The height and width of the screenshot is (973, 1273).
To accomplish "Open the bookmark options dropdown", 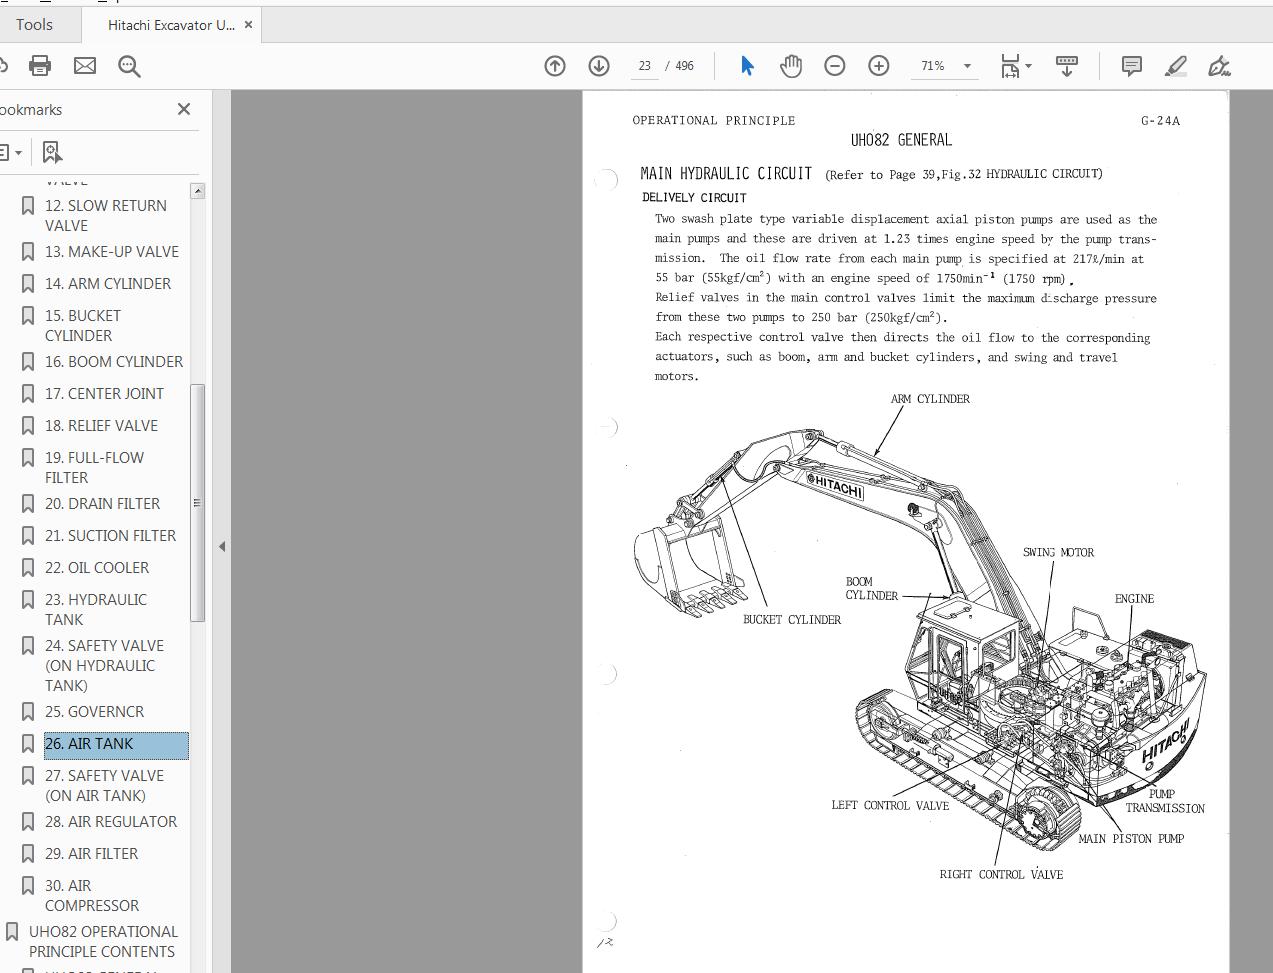I will pos(14,151).
